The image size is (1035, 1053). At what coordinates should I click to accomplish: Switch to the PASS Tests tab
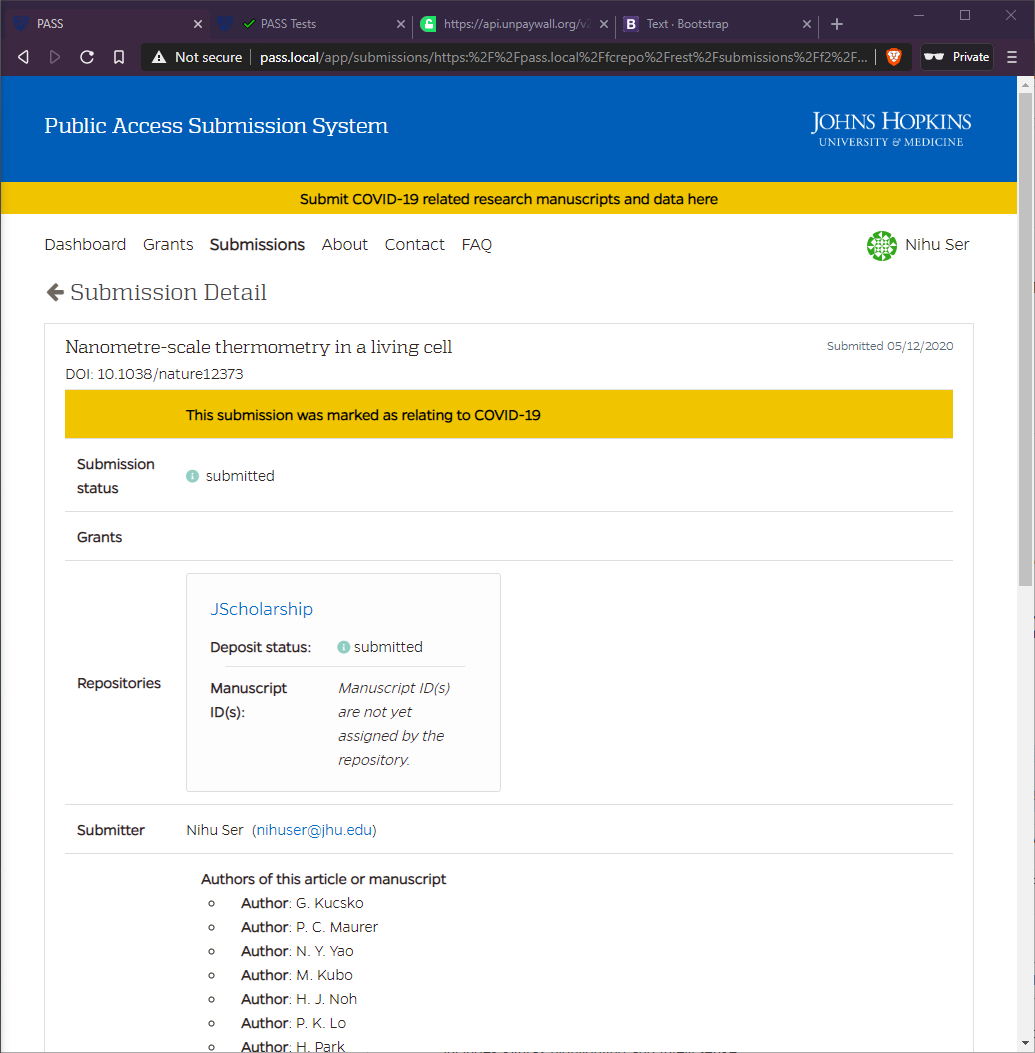(x=288, y=24)
